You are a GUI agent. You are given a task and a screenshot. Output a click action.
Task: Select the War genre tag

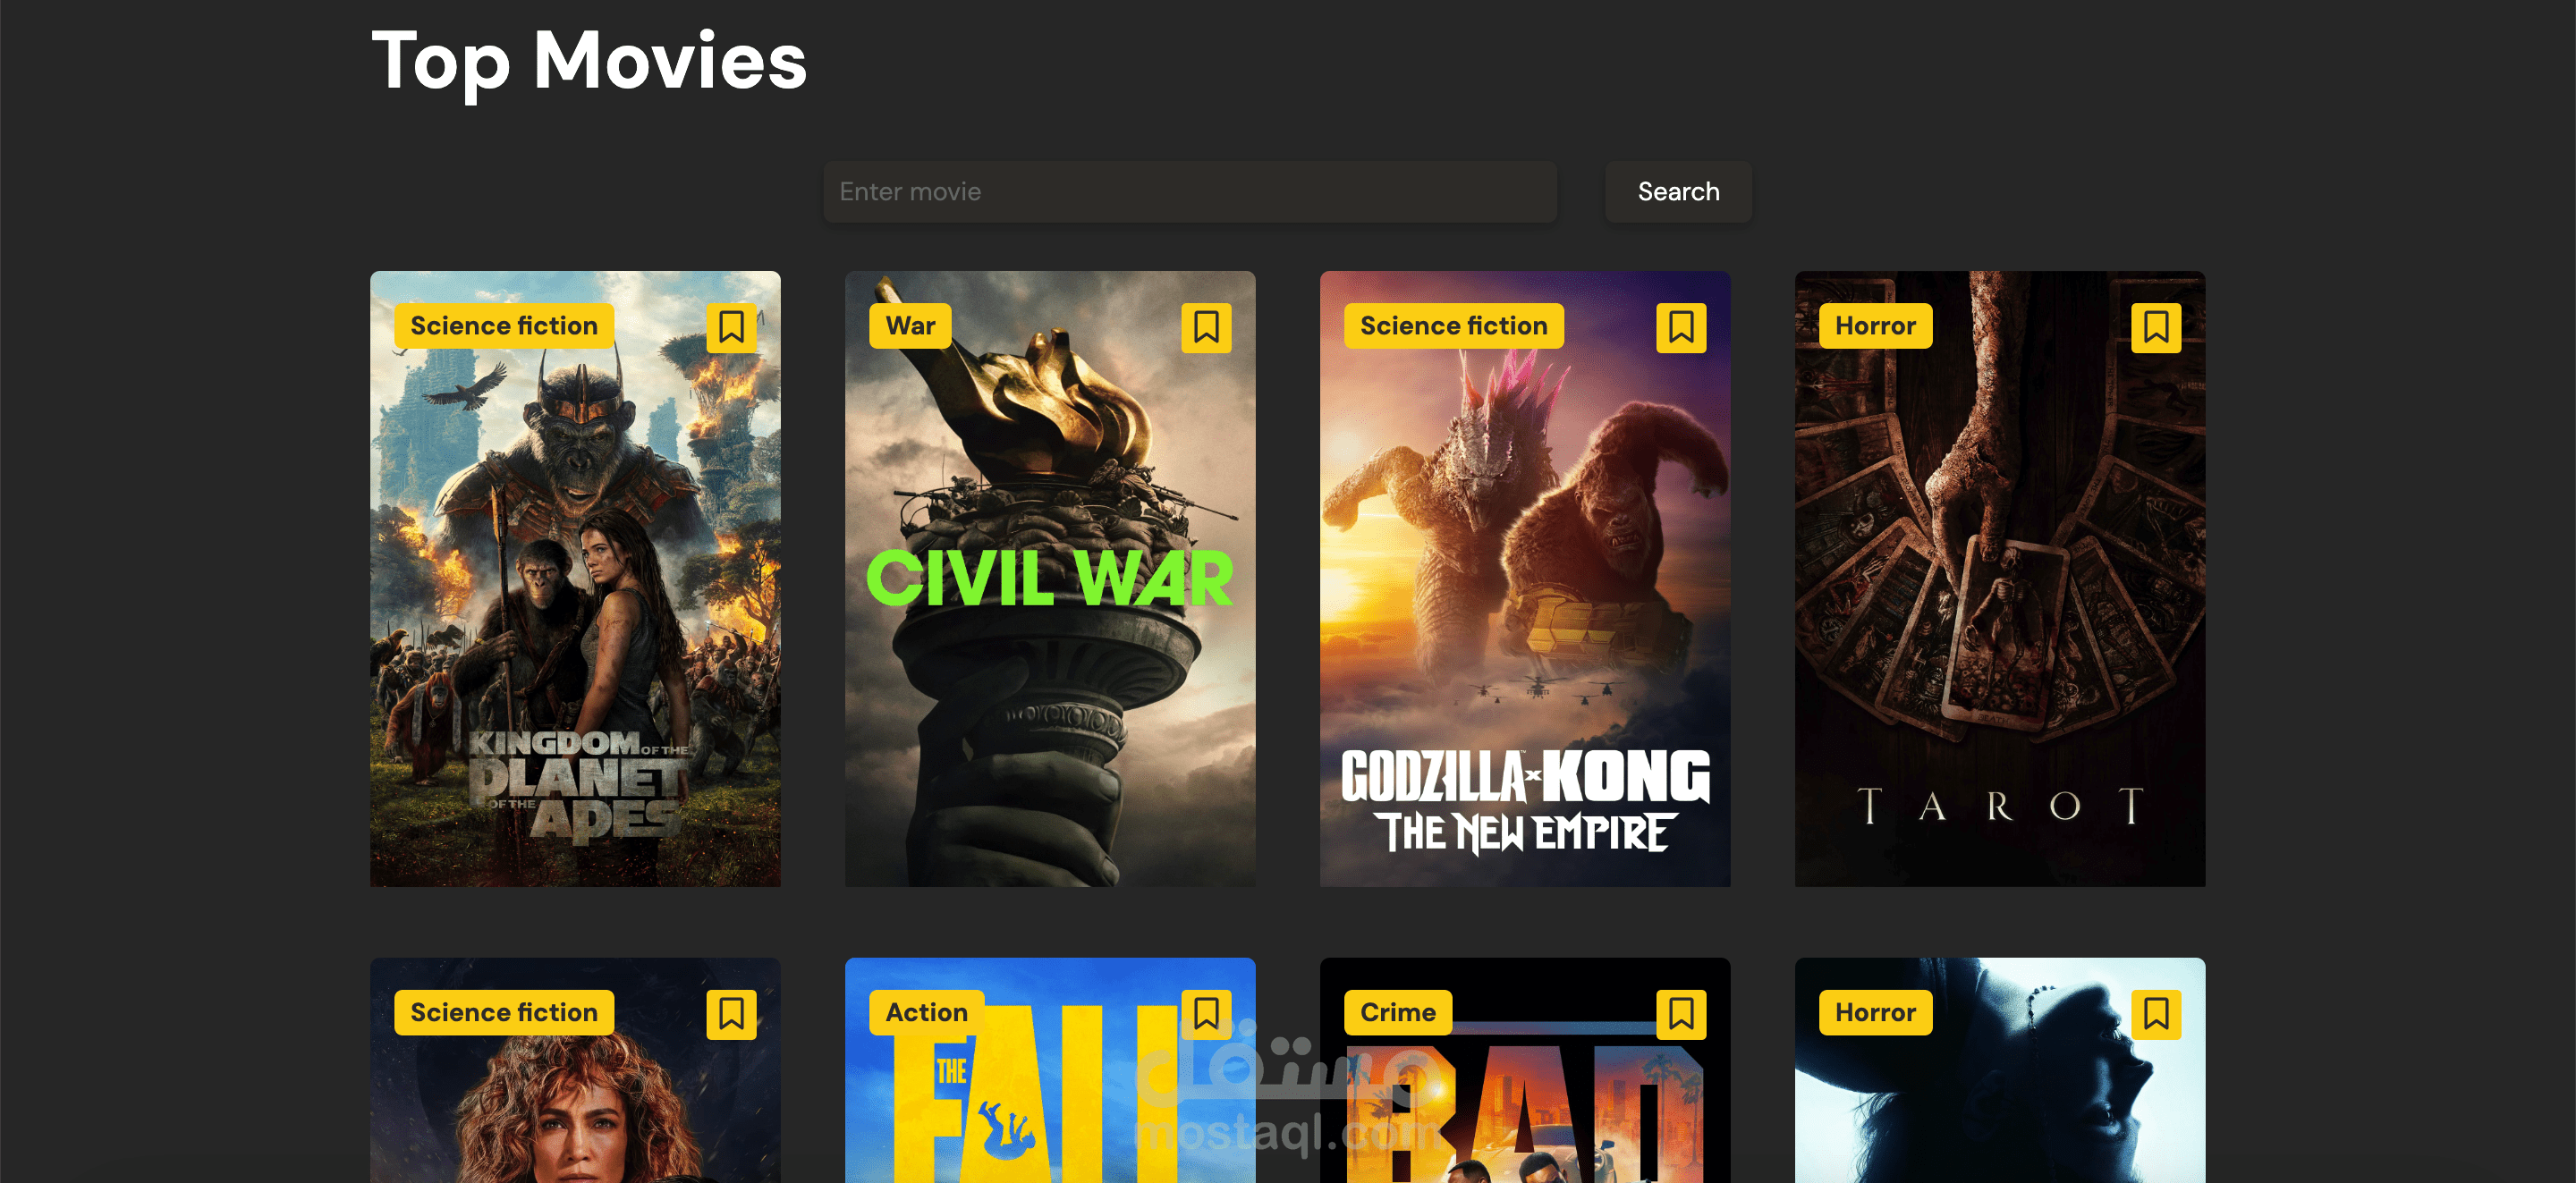tap(910, 326)
